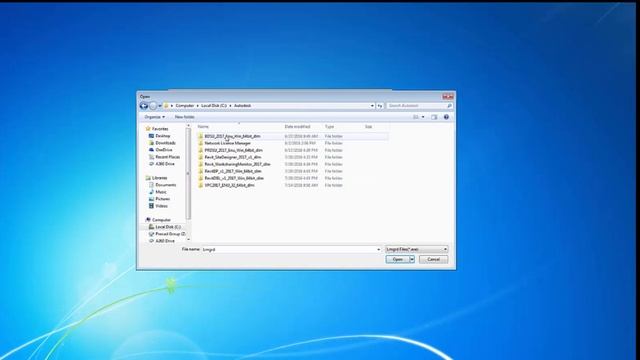Open the recent locations dropdown beside Forward

[160, 106]
